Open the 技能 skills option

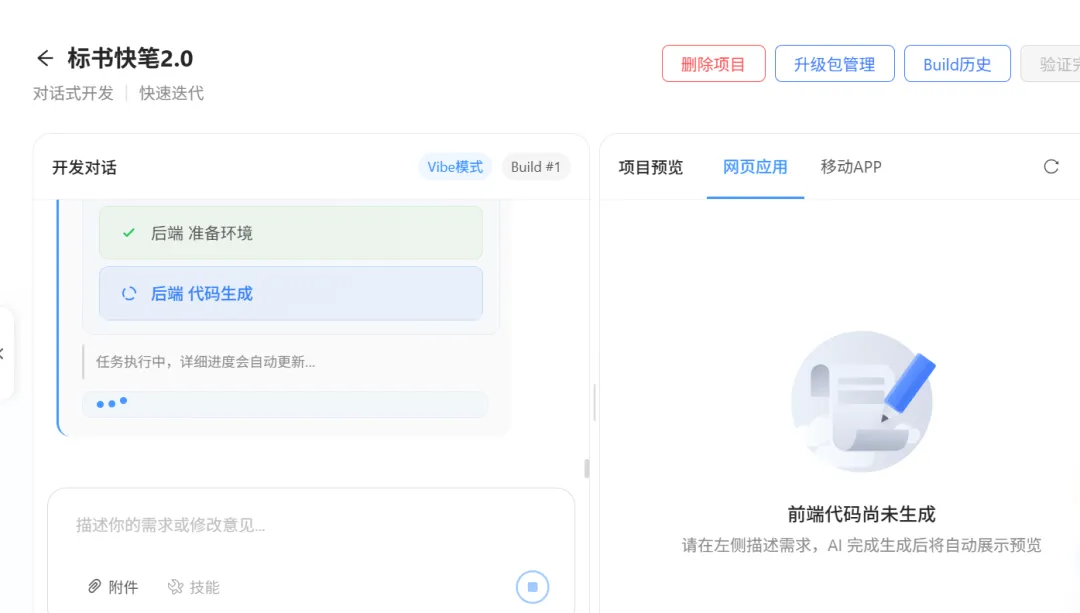[x=194, y=587]
